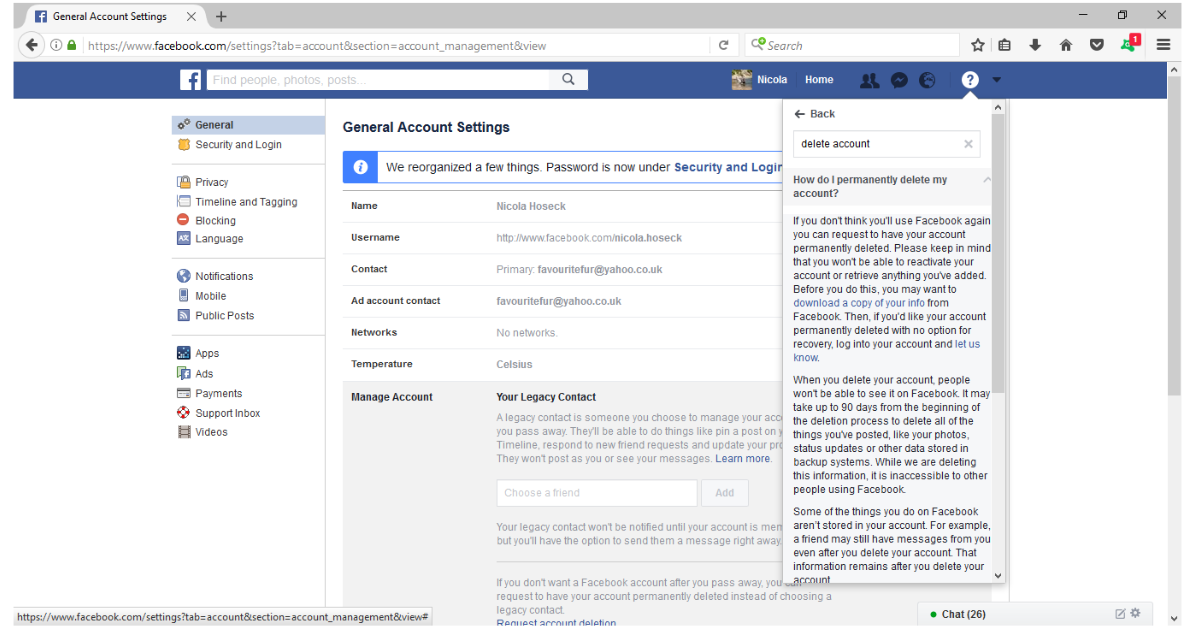Edit the Temperature row
Viewport: 1185px width, 641px height.
point(562,365)
